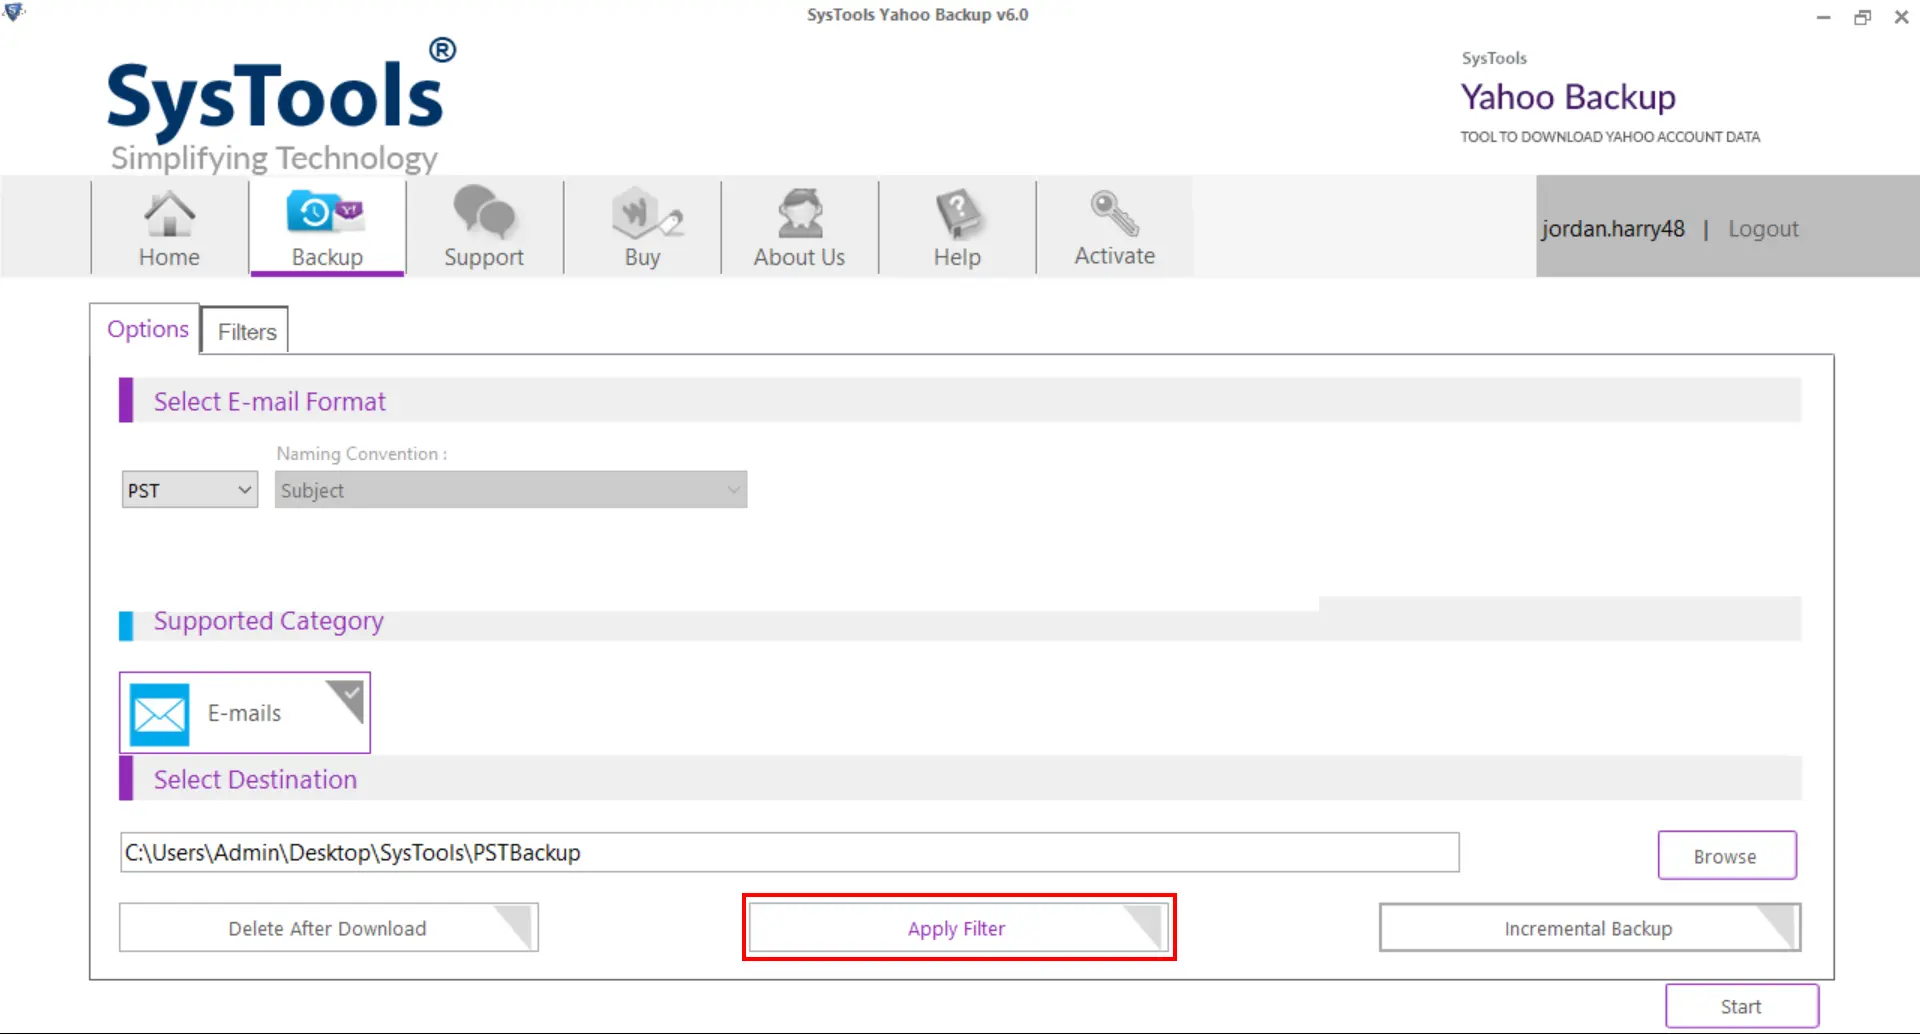Click the Yahoo Backup product title

[x=1568, y=97]
